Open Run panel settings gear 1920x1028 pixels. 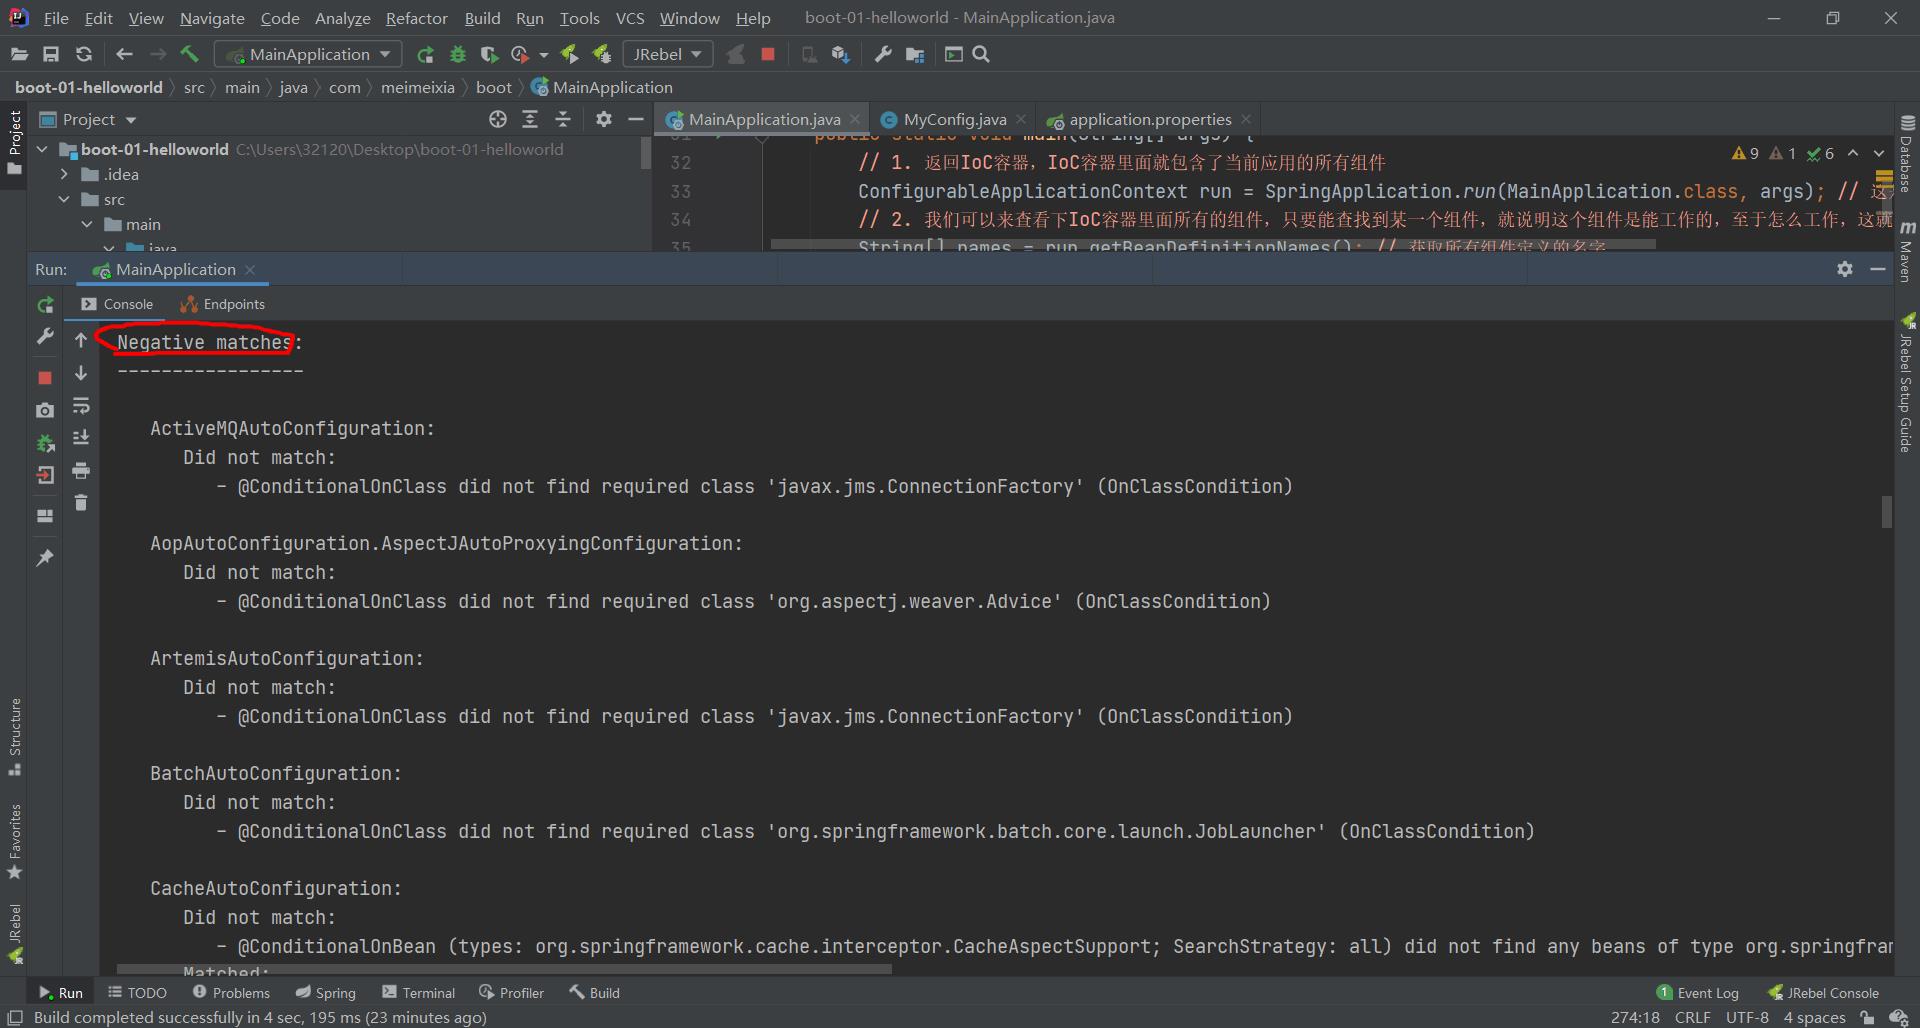click(x=1845, y=269)
